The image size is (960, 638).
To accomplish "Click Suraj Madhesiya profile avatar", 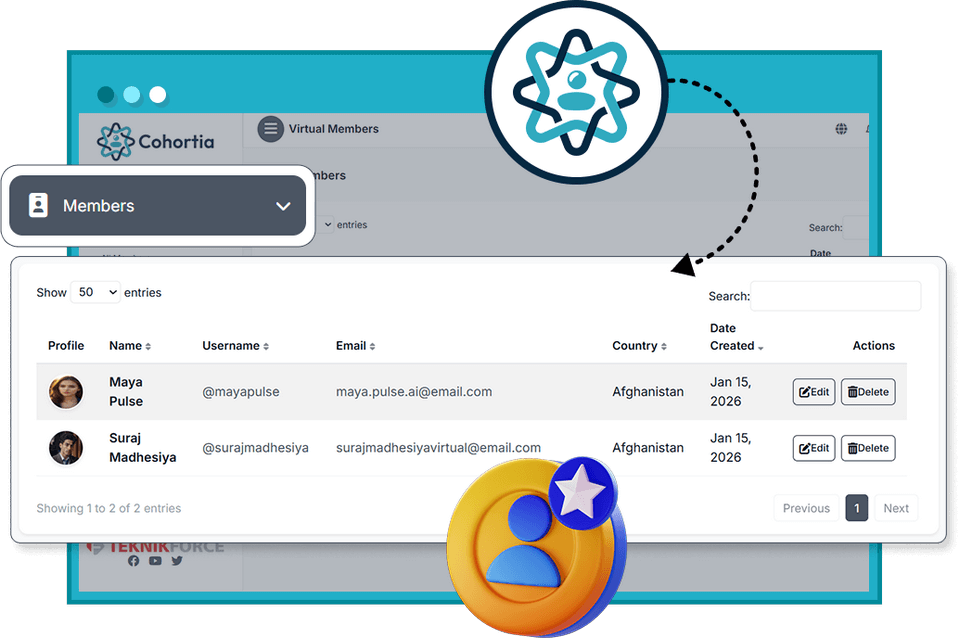I will tap(66, 448).
